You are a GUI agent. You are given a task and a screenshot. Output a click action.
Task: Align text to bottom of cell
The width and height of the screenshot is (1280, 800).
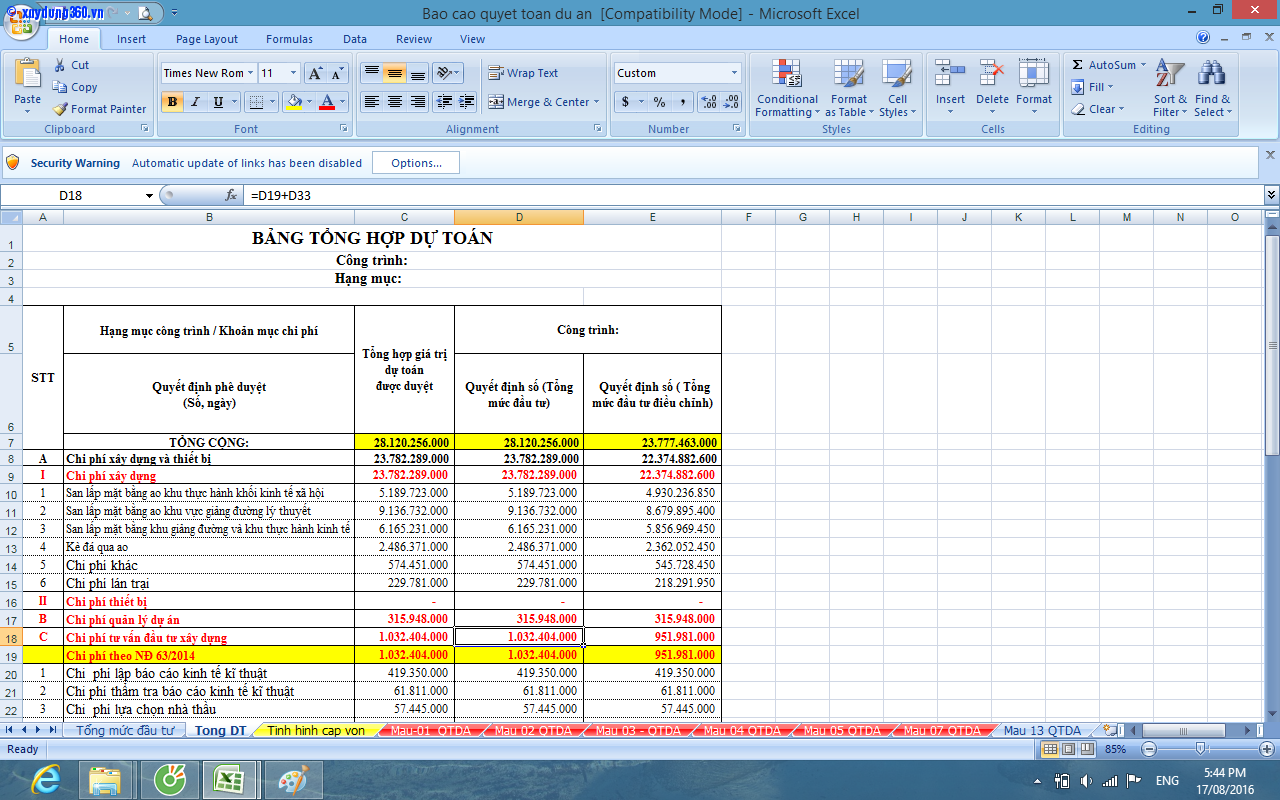point(418,73)
